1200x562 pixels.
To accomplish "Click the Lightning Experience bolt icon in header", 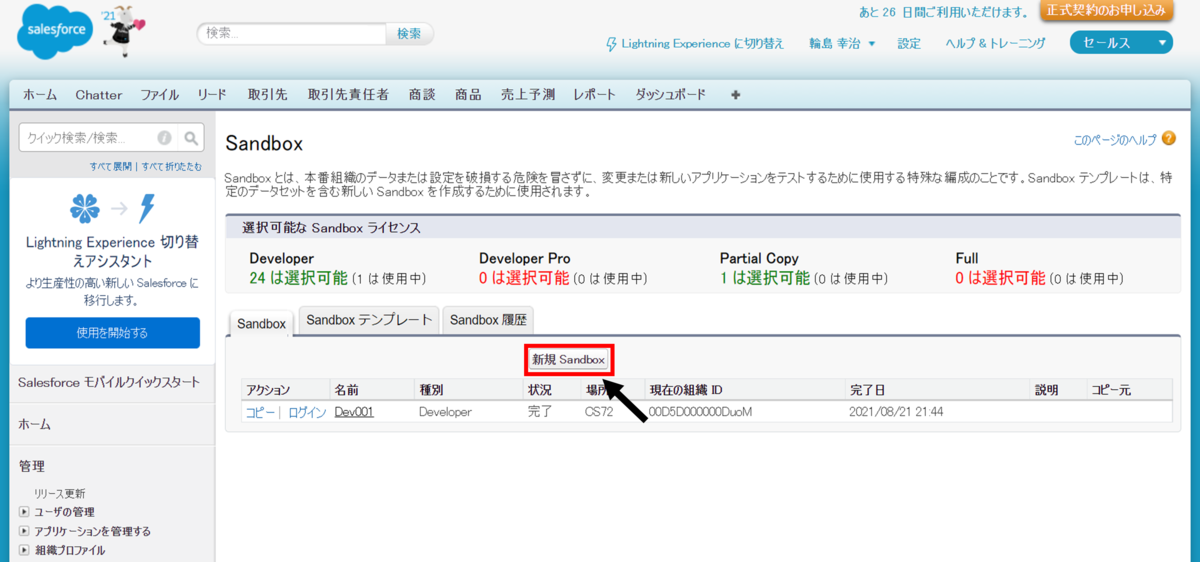I will 612,44.
